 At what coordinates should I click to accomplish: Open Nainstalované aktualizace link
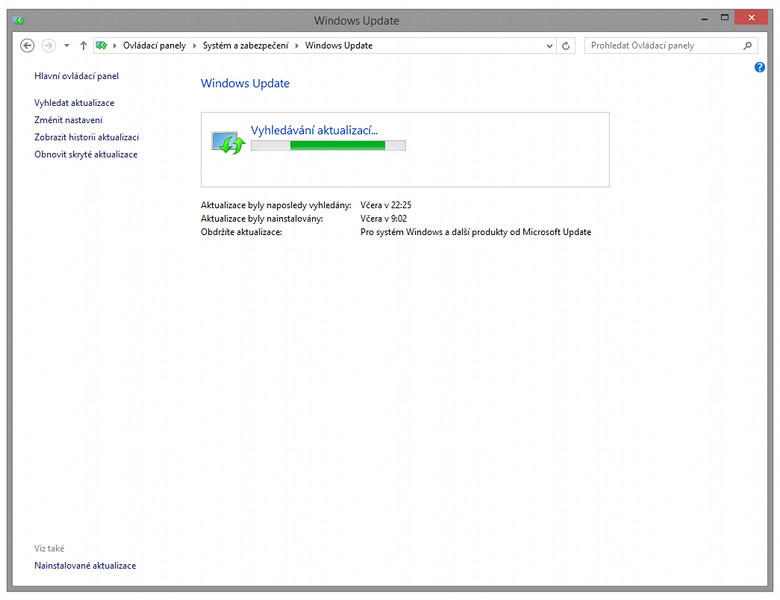[85, 566]
